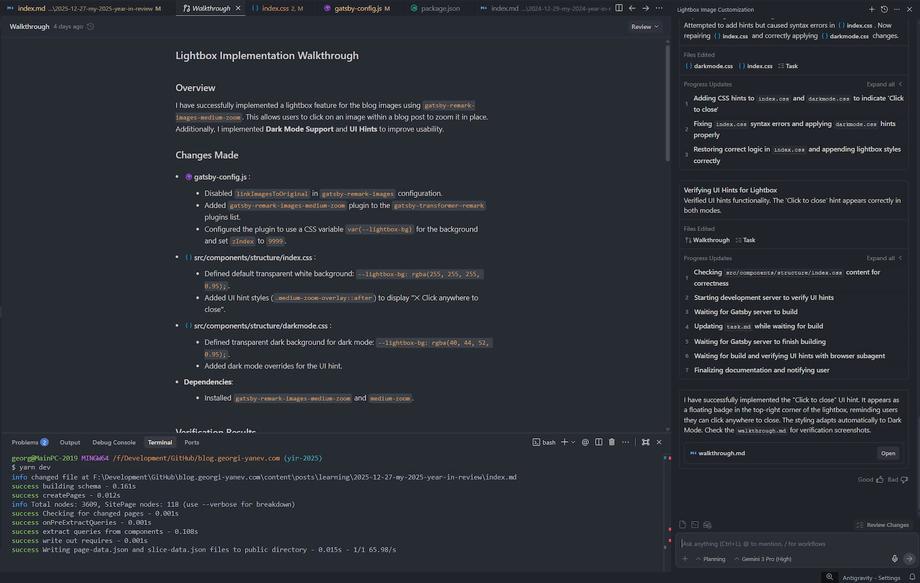
Task: Click the microphone voice input icon
Action: 894,559
